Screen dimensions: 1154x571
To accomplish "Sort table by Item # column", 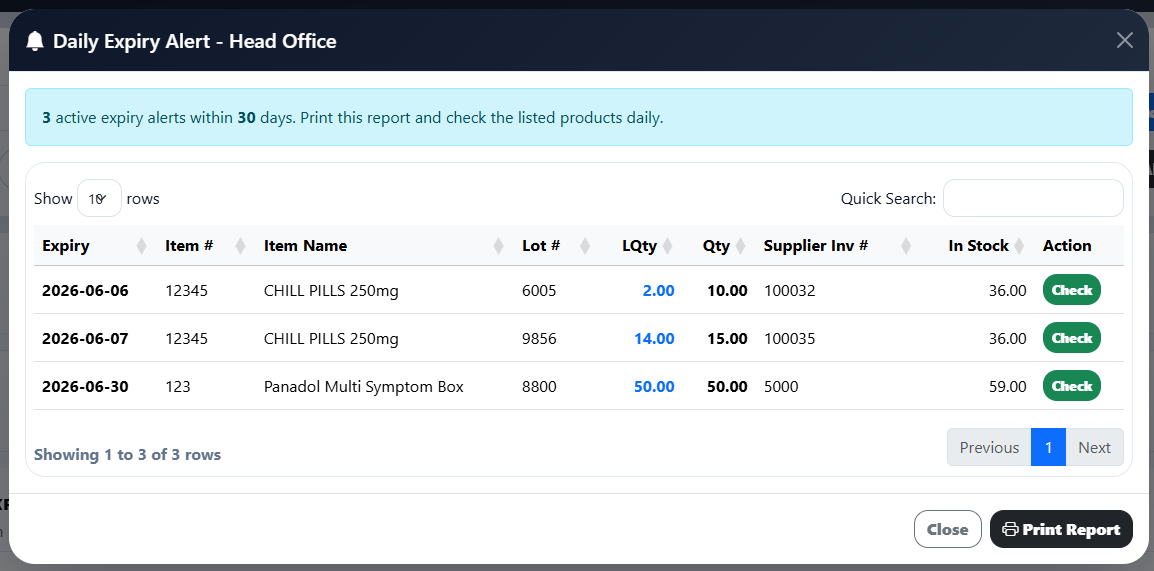I will click(x=205, y=246).
